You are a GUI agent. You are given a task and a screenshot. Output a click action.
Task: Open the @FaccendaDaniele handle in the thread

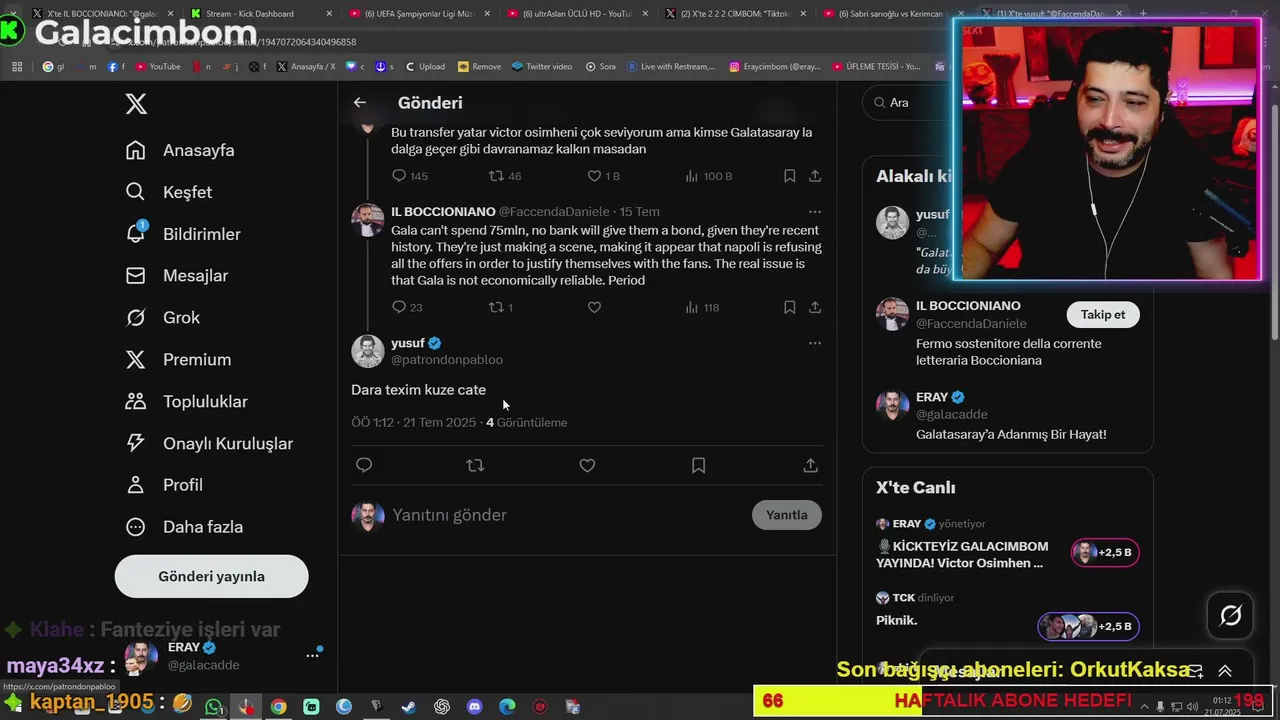[554, 212]
